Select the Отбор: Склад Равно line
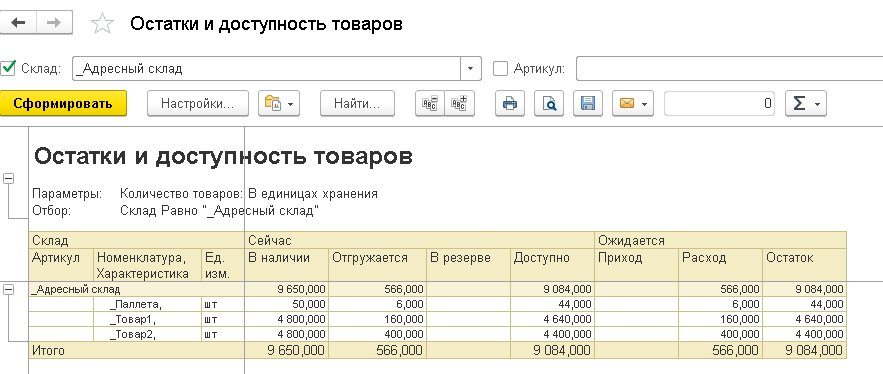883x374 pixels. coord(176,211)
